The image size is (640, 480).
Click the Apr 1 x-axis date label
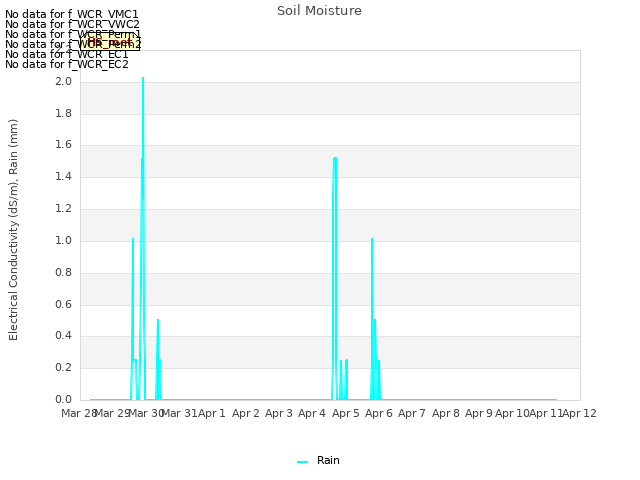click(212, 413)
